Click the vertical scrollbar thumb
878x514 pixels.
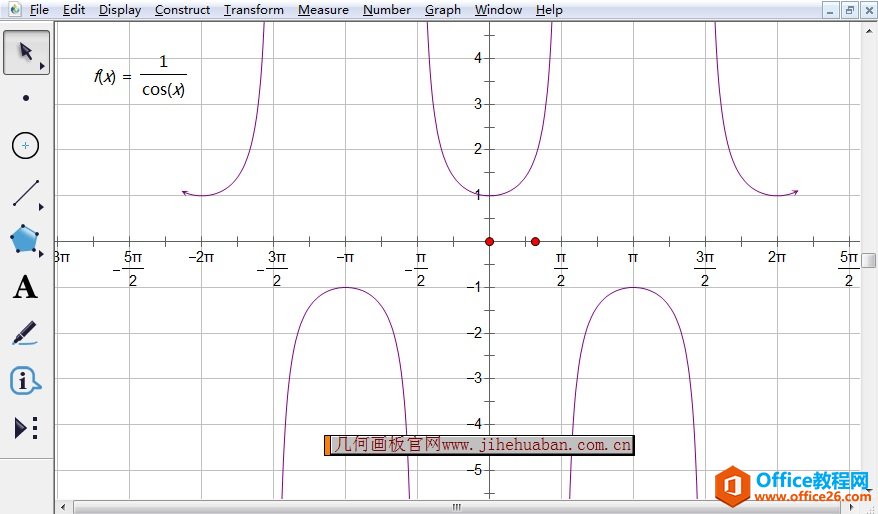pyautogui.click(x=868, y=260)
